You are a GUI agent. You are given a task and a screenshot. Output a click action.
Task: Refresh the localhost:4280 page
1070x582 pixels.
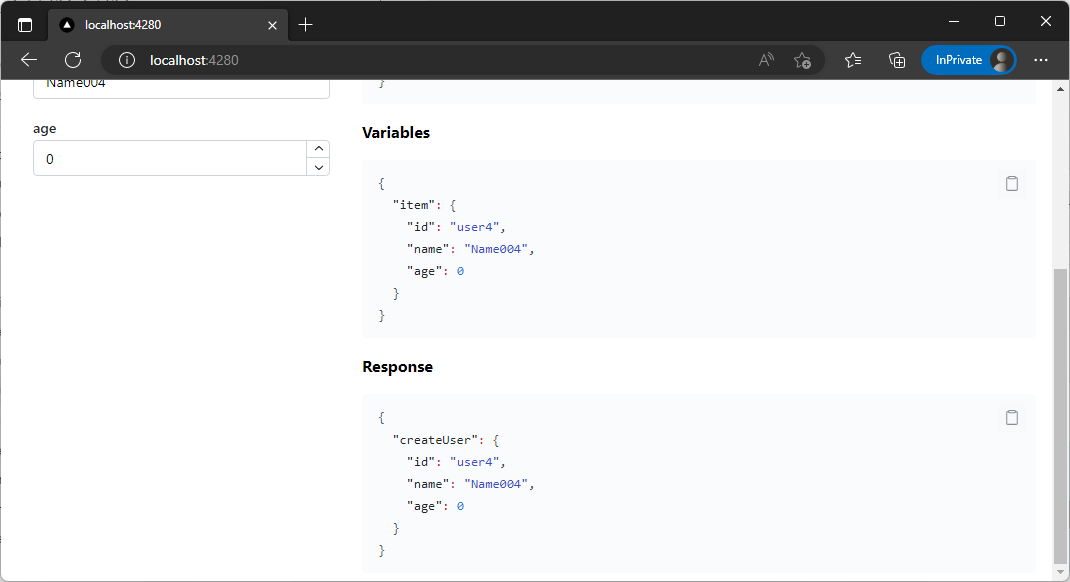tap(73, 60)
